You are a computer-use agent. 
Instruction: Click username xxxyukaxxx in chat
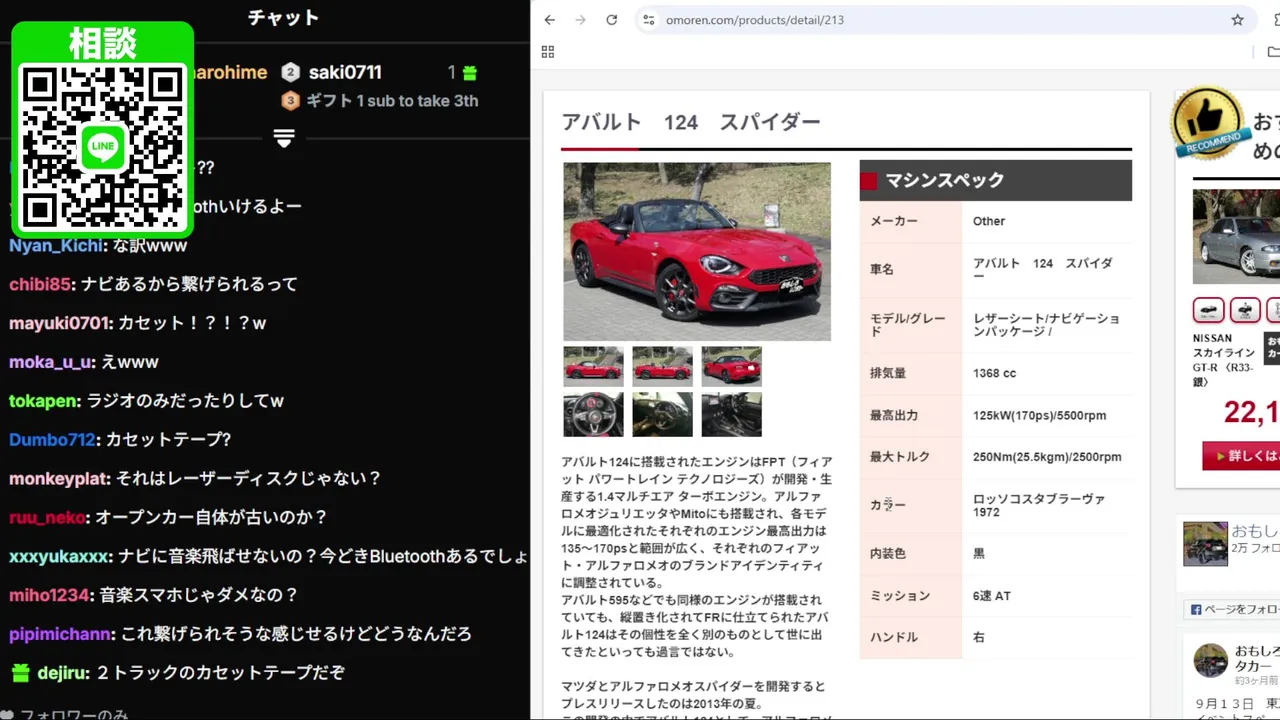[x=59, y=556]
